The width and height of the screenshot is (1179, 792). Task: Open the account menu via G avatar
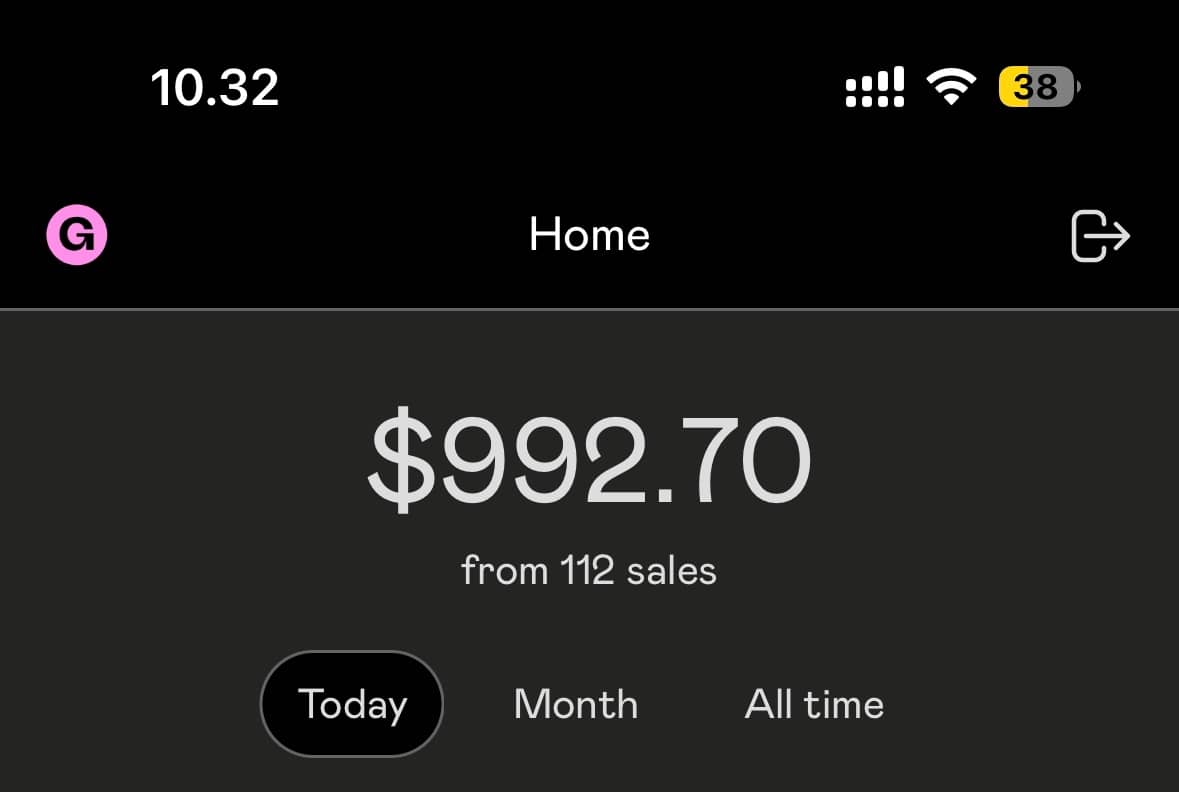coord(77,235)
